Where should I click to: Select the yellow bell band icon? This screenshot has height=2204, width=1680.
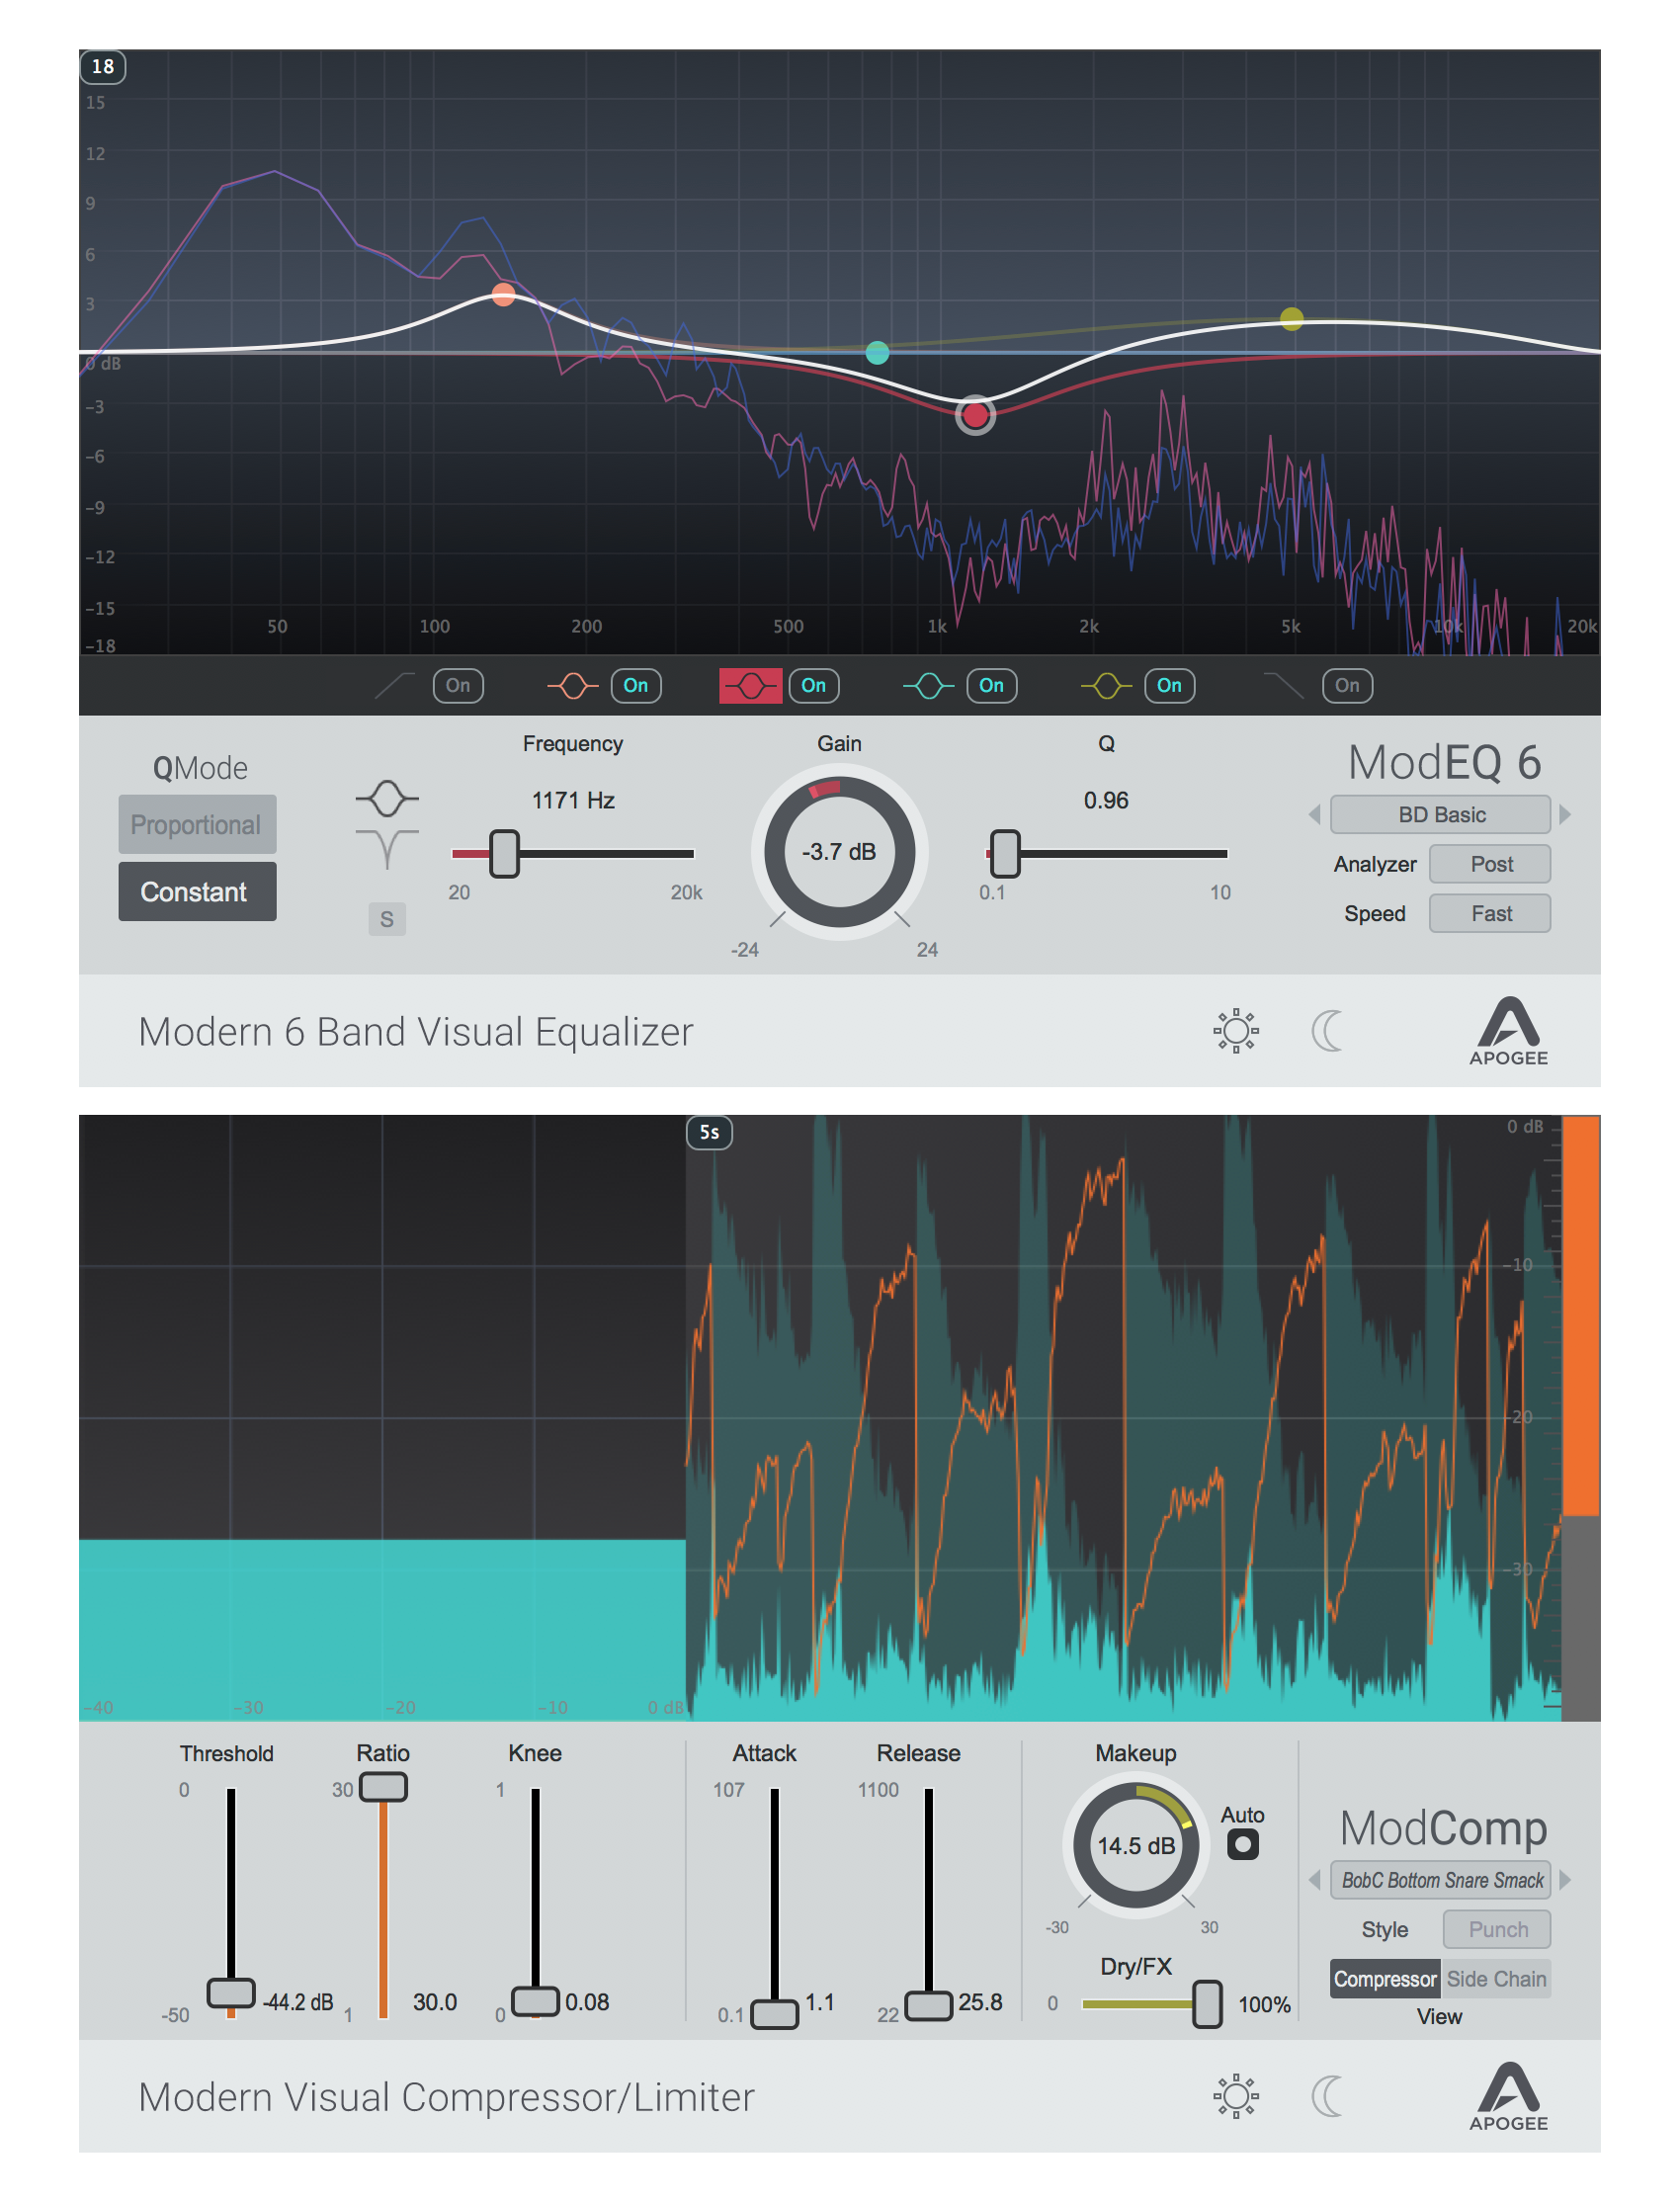(1106, 686)
